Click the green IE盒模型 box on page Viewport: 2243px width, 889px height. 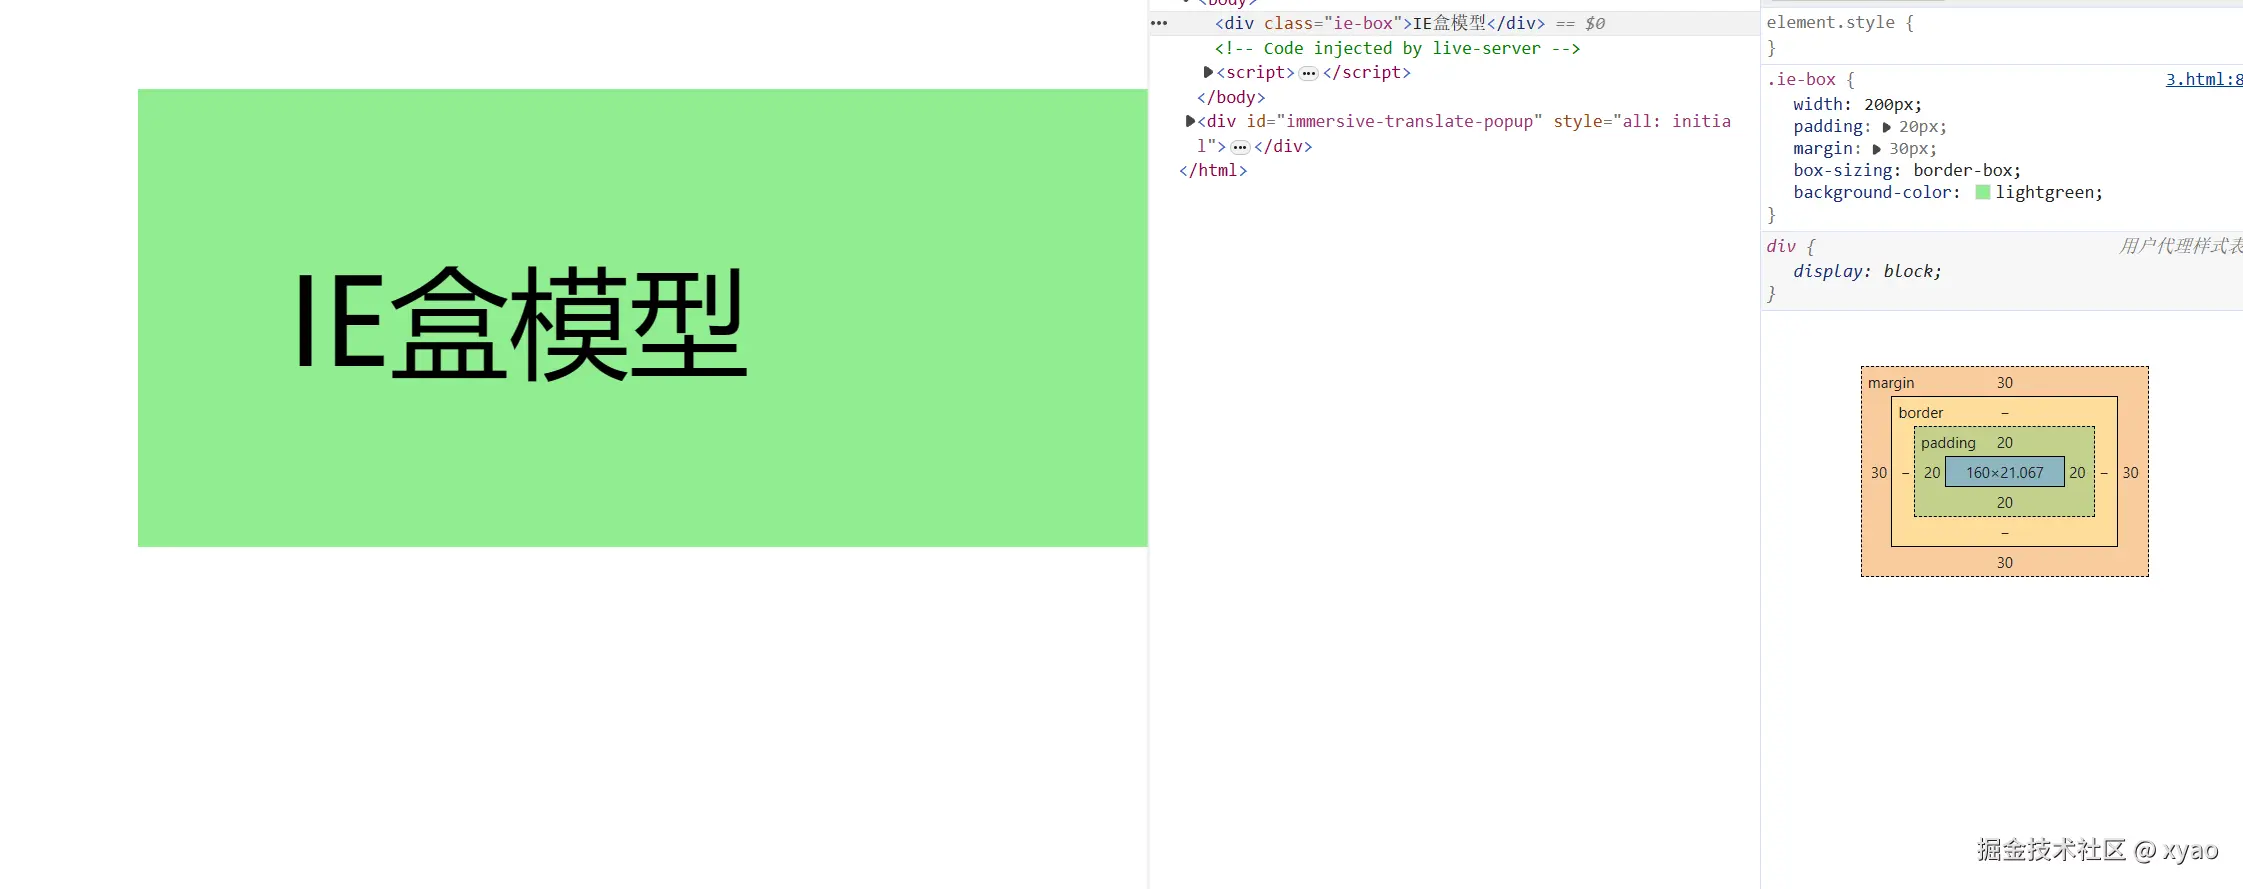[642, 318]
